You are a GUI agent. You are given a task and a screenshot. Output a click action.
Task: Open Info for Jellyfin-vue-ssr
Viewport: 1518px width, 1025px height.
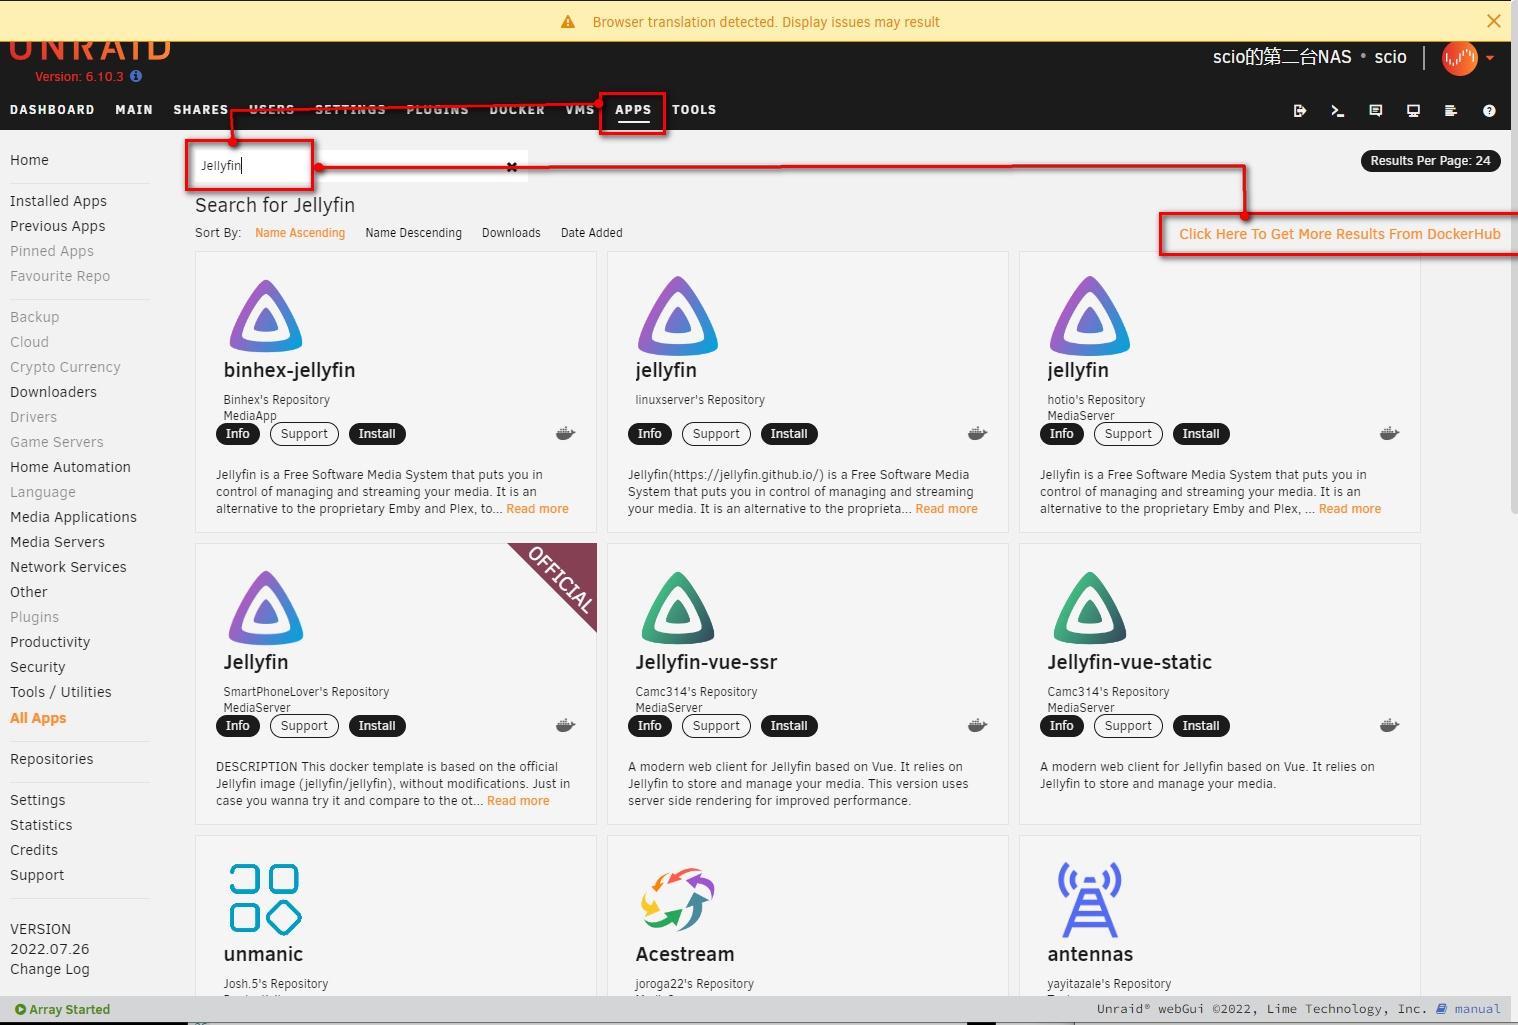[649, 726]
